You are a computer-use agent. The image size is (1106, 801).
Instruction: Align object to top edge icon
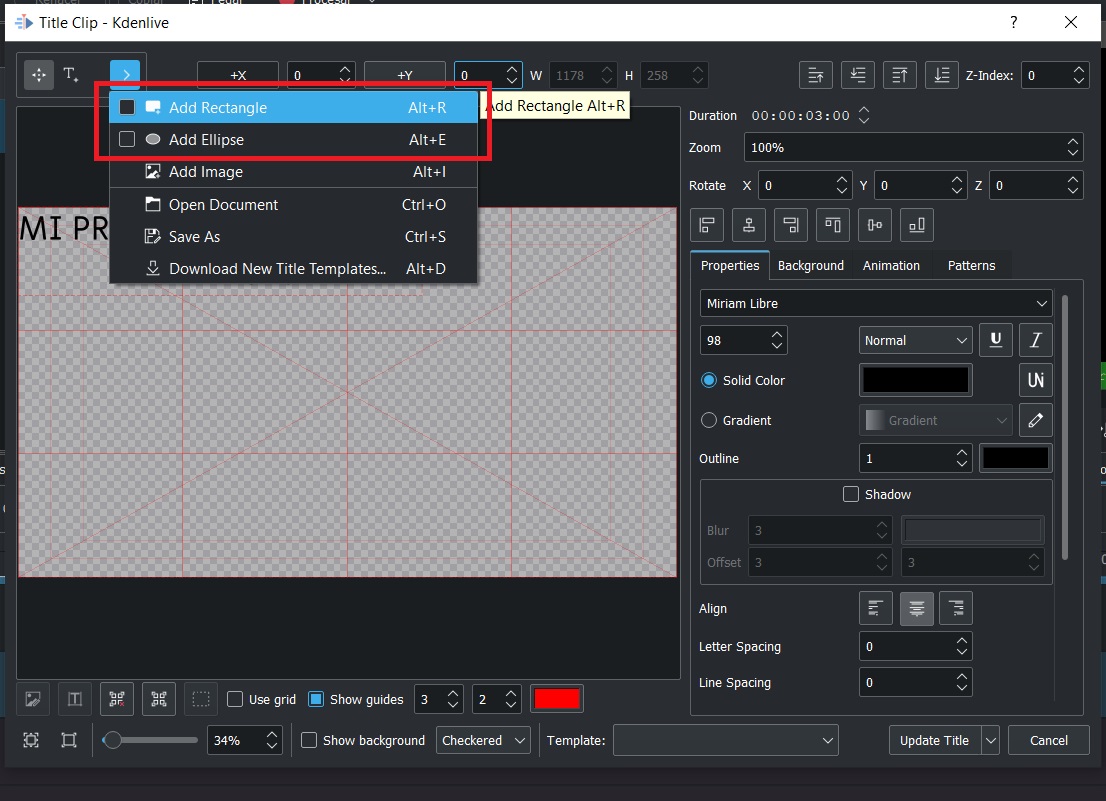(x=833, y=225)
